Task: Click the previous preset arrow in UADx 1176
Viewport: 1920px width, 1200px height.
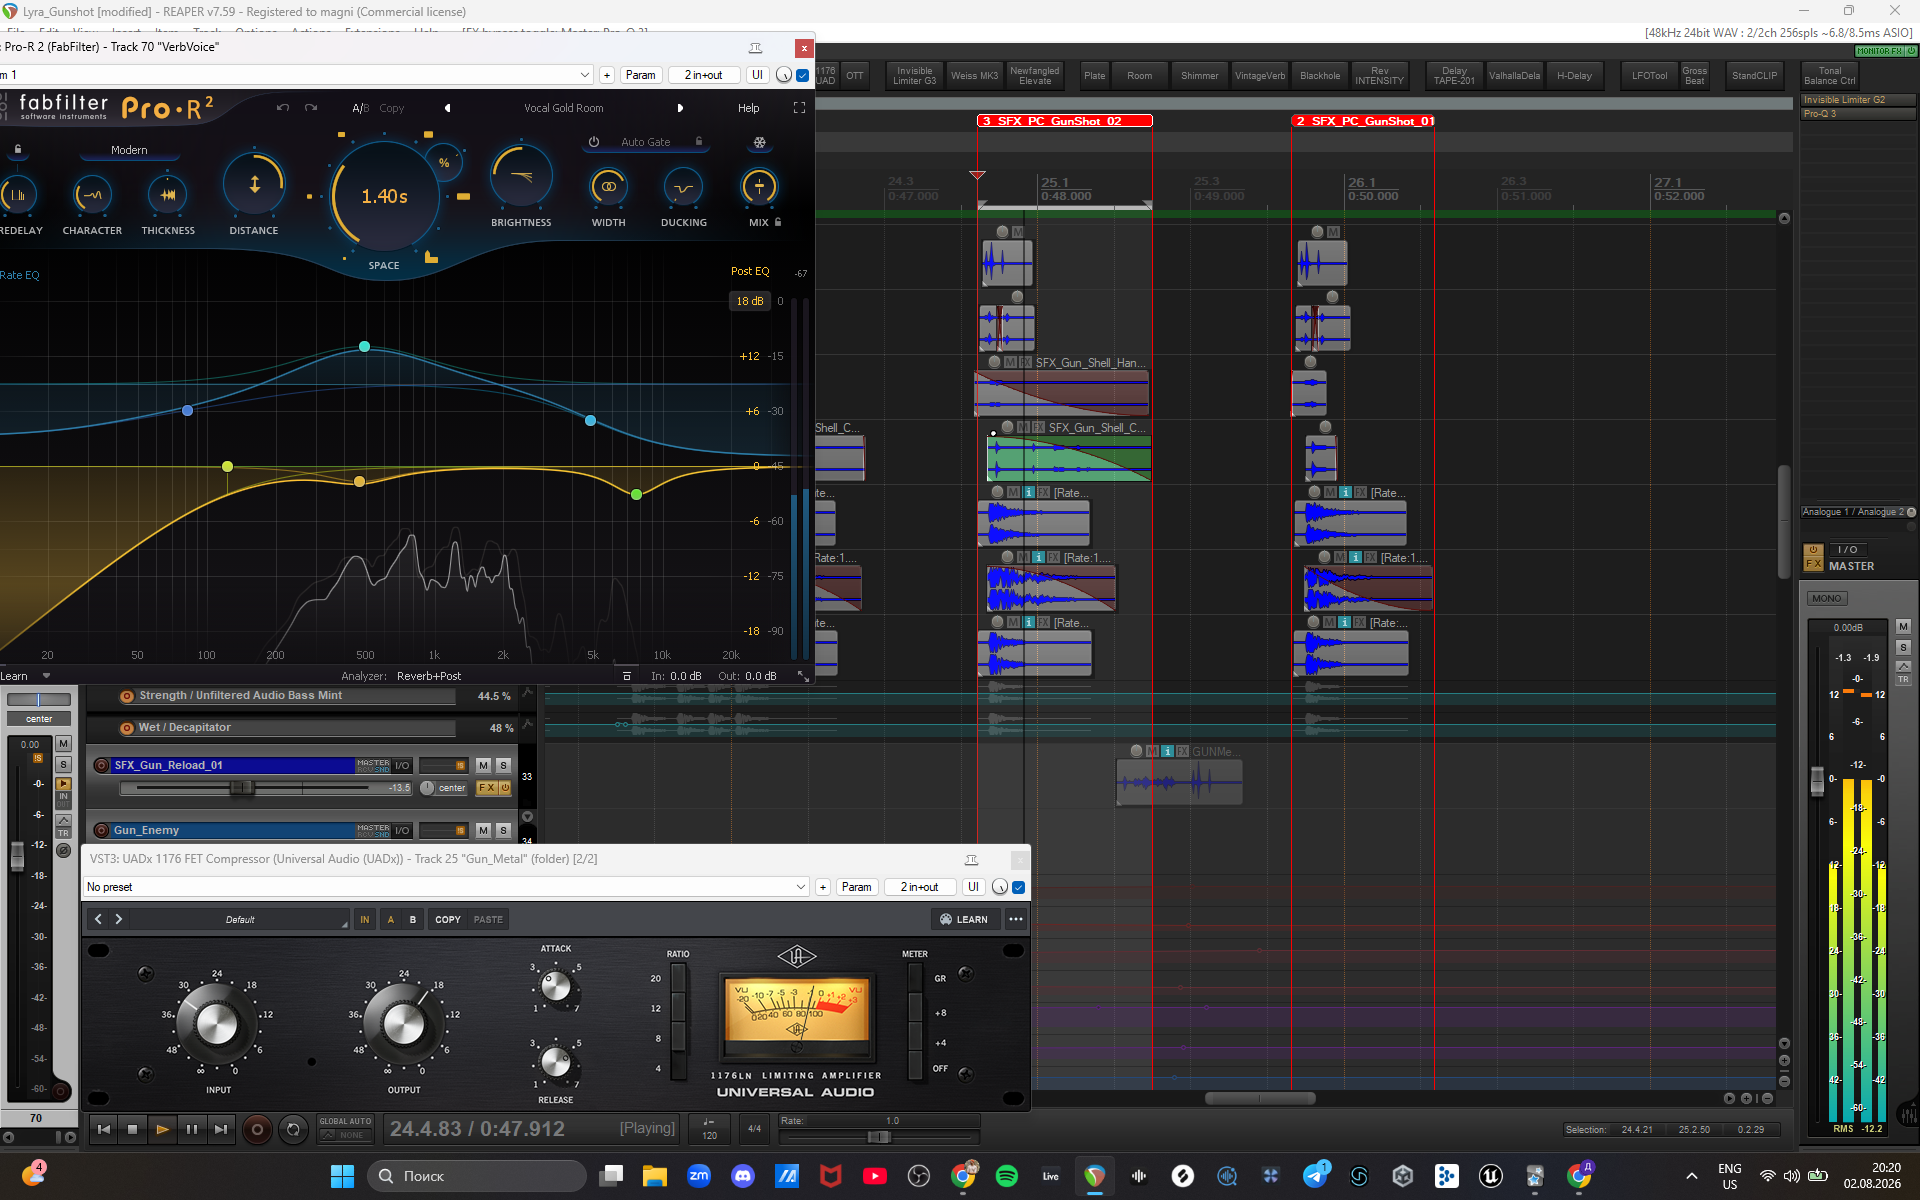Action: [98, 919]
